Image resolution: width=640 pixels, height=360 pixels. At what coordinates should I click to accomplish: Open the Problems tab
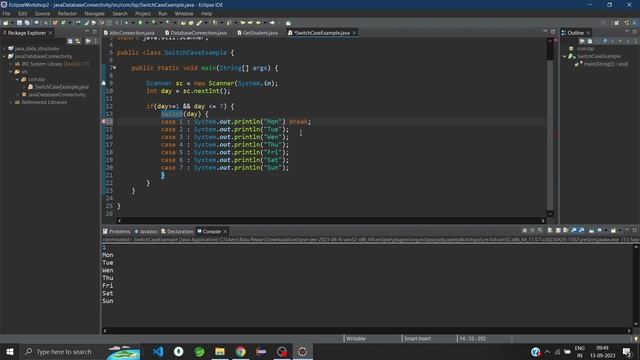(117, 231)
